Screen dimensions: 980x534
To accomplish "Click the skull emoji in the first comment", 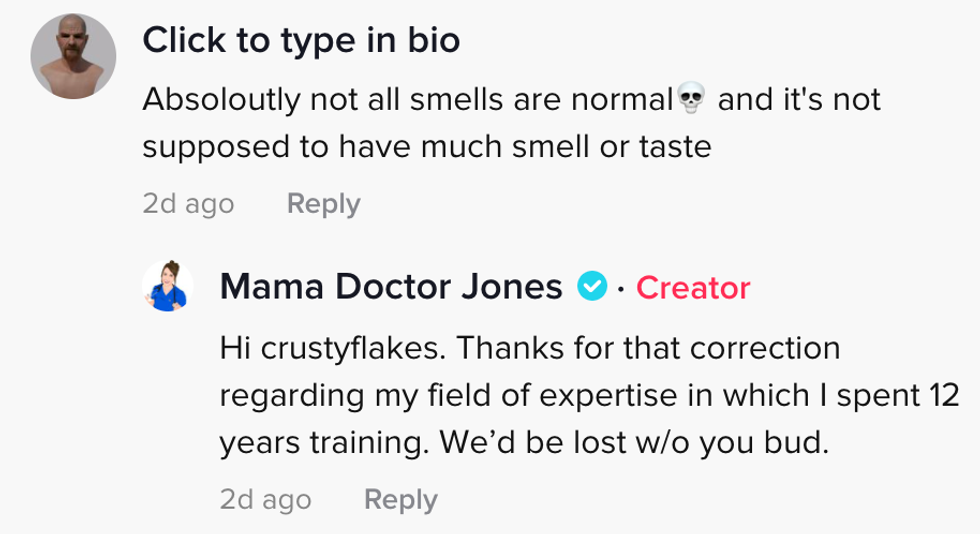I will [x=691, y=99].
